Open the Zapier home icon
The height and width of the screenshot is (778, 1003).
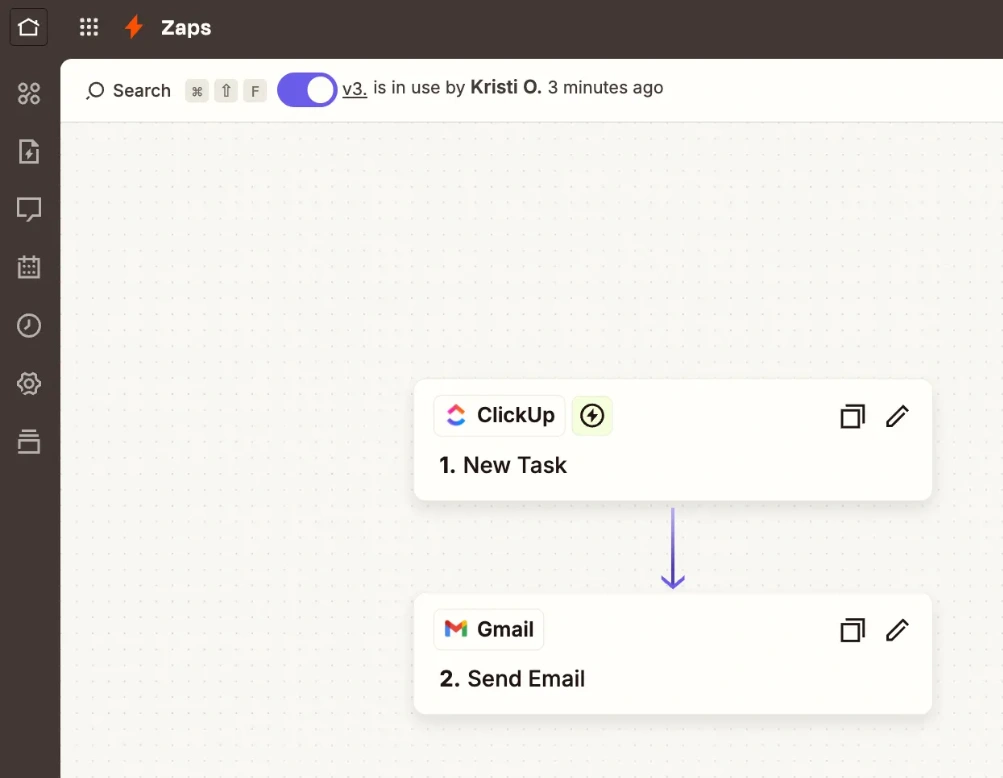28,27
